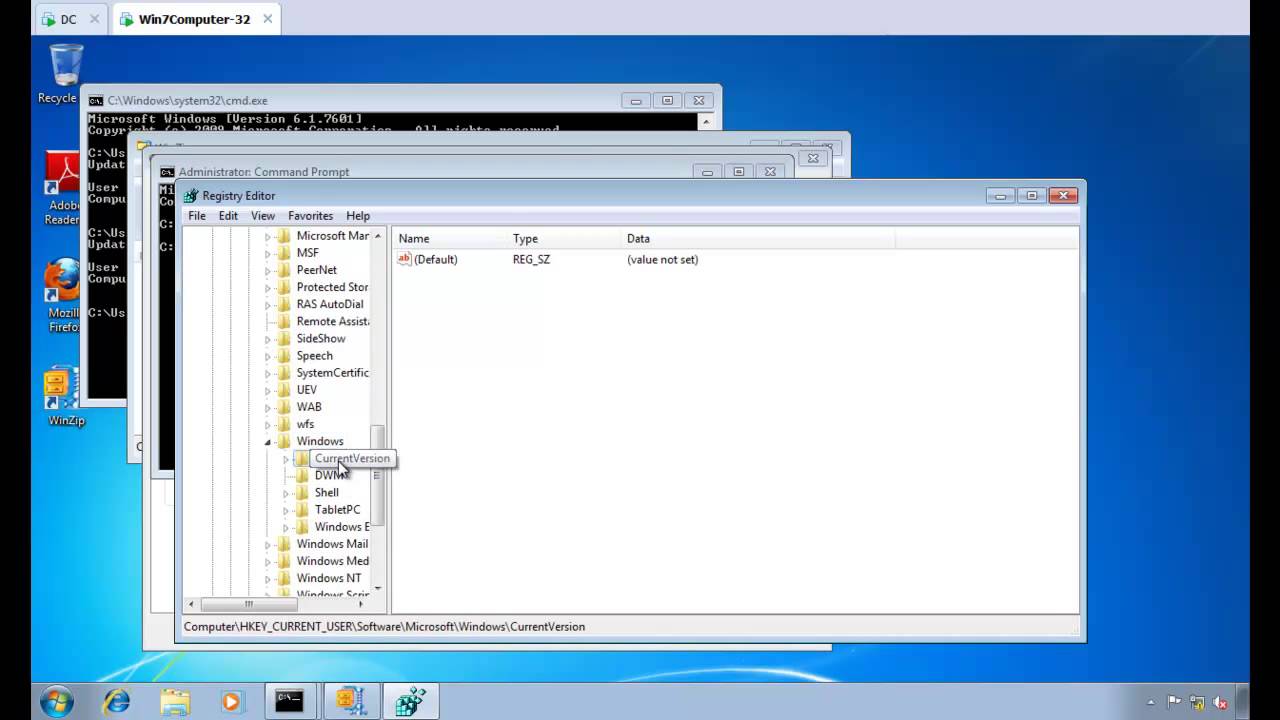Click the Registry Editor title bar icon

[x=191, y=196]
